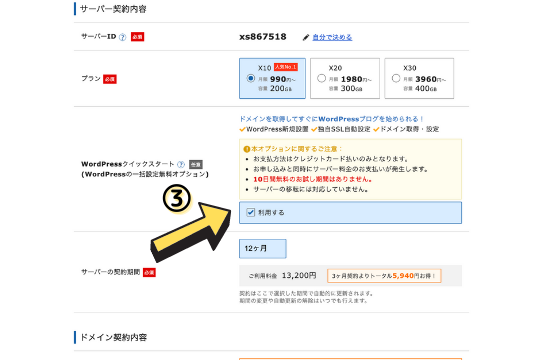Open help icon next to サーバーID
The height and width of the screenshot is (360, 542).
point(122,37)
